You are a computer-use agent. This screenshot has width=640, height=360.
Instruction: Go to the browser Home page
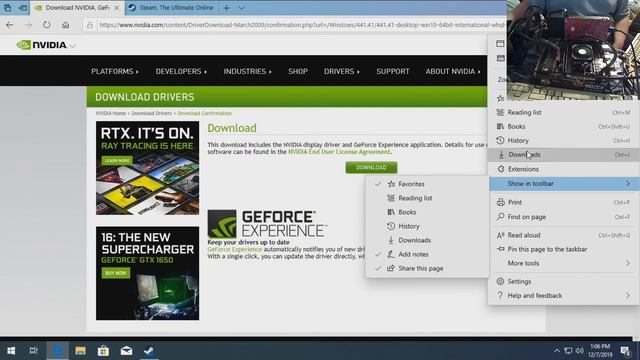65,25
